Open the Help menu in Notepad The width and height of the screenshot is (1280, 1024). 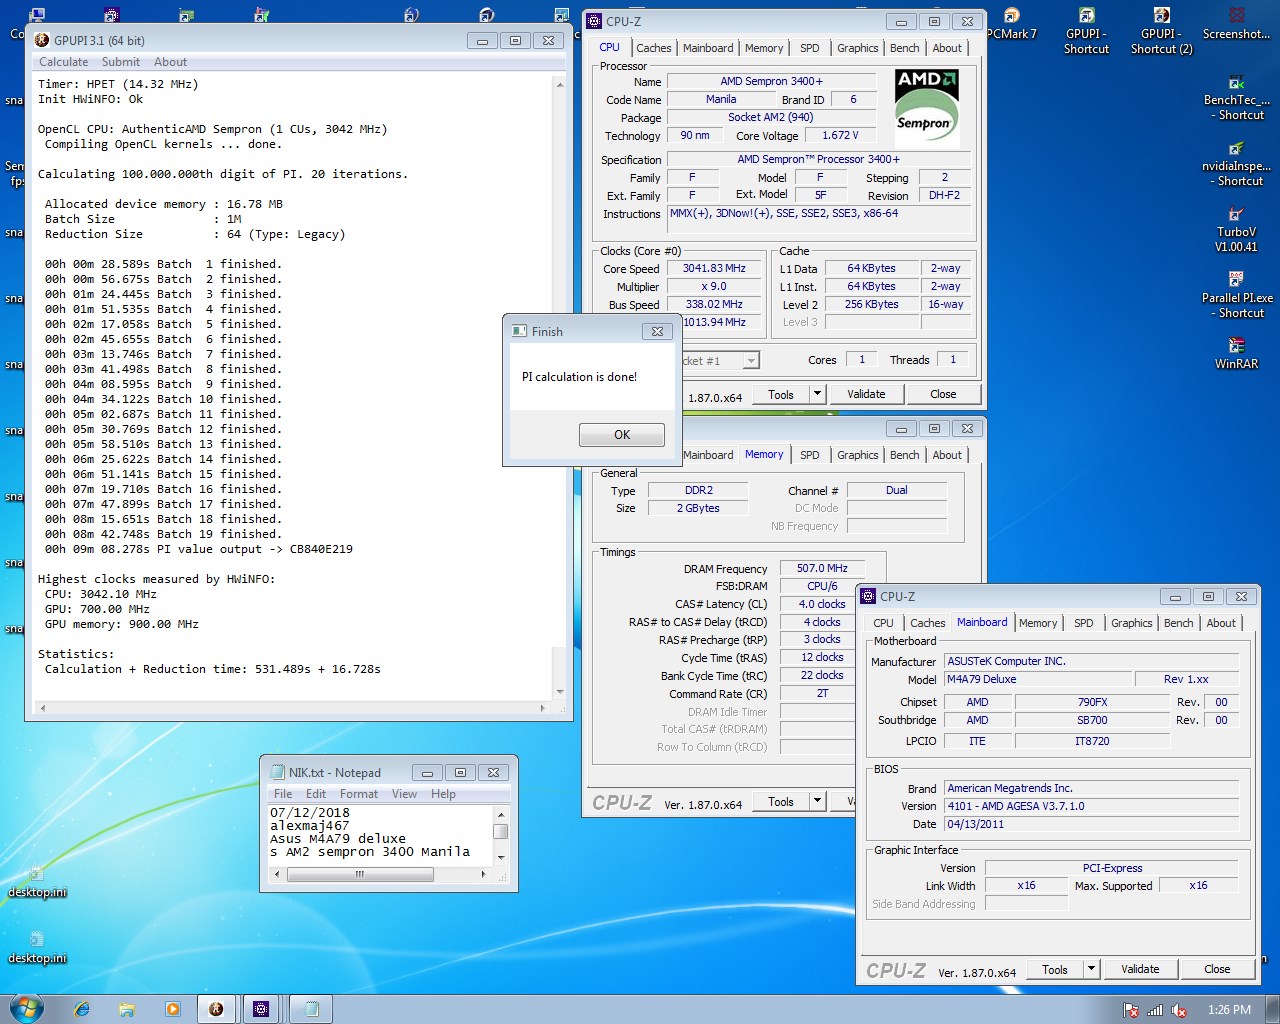coord(443,794)
